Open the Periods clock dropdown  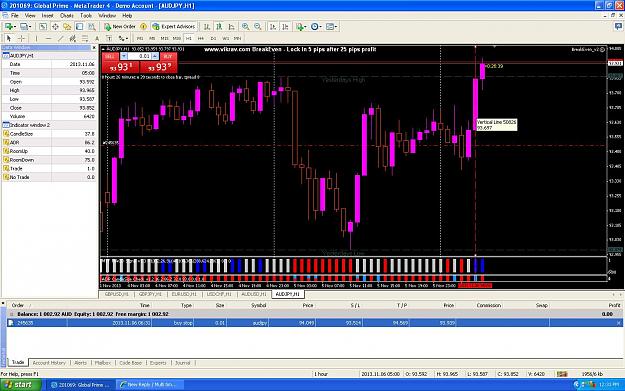tap(316, 26)
